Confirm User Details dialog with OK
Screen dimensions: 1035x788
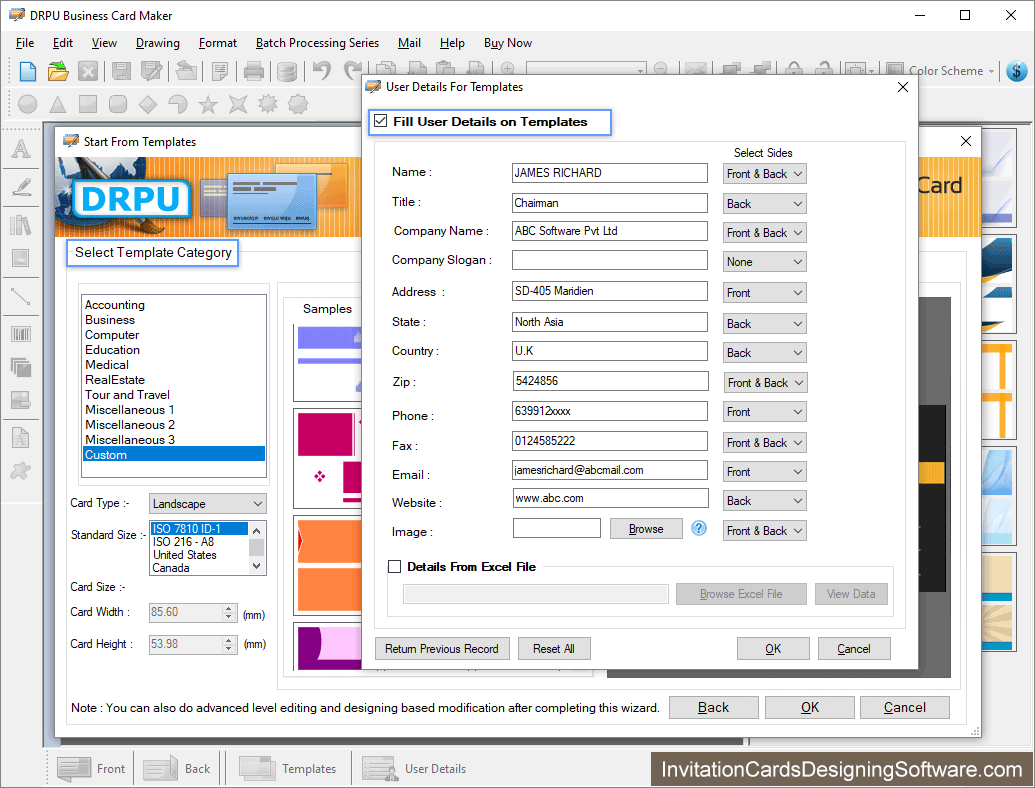[773, 649]
